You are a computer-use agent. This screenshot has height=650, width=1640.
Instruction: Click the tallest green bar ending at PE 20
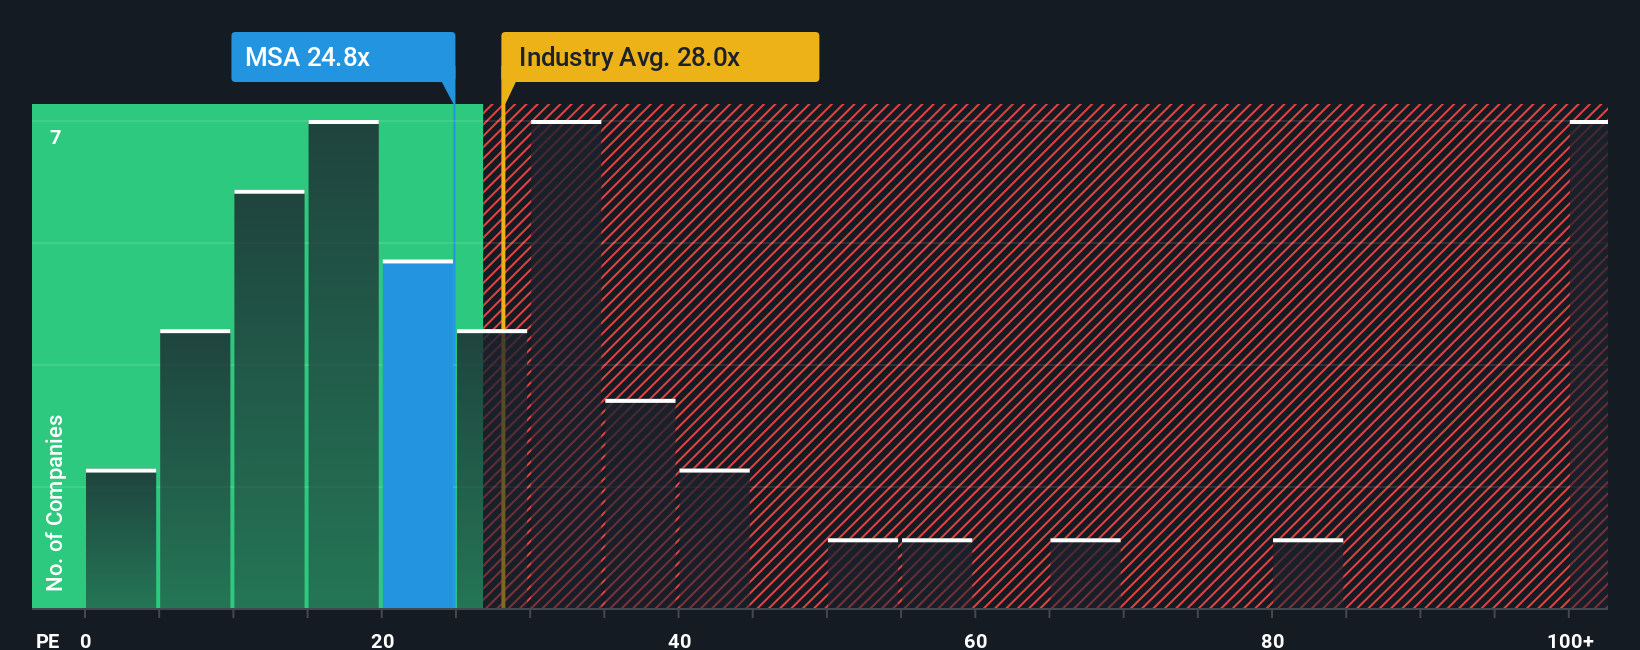(x=344, y=364)
